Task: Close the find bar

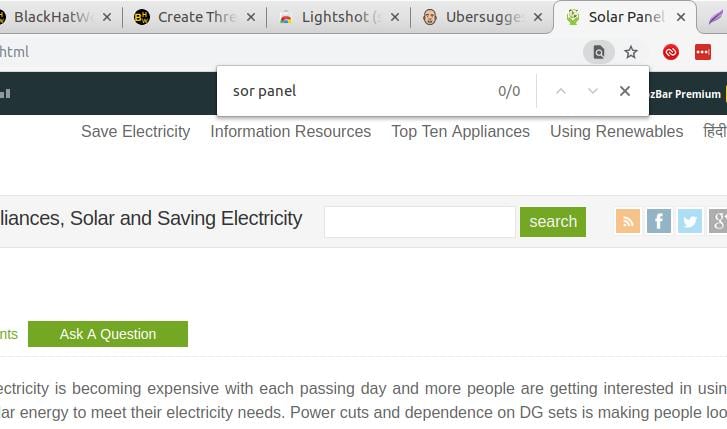Action: (x=625, y=91)
